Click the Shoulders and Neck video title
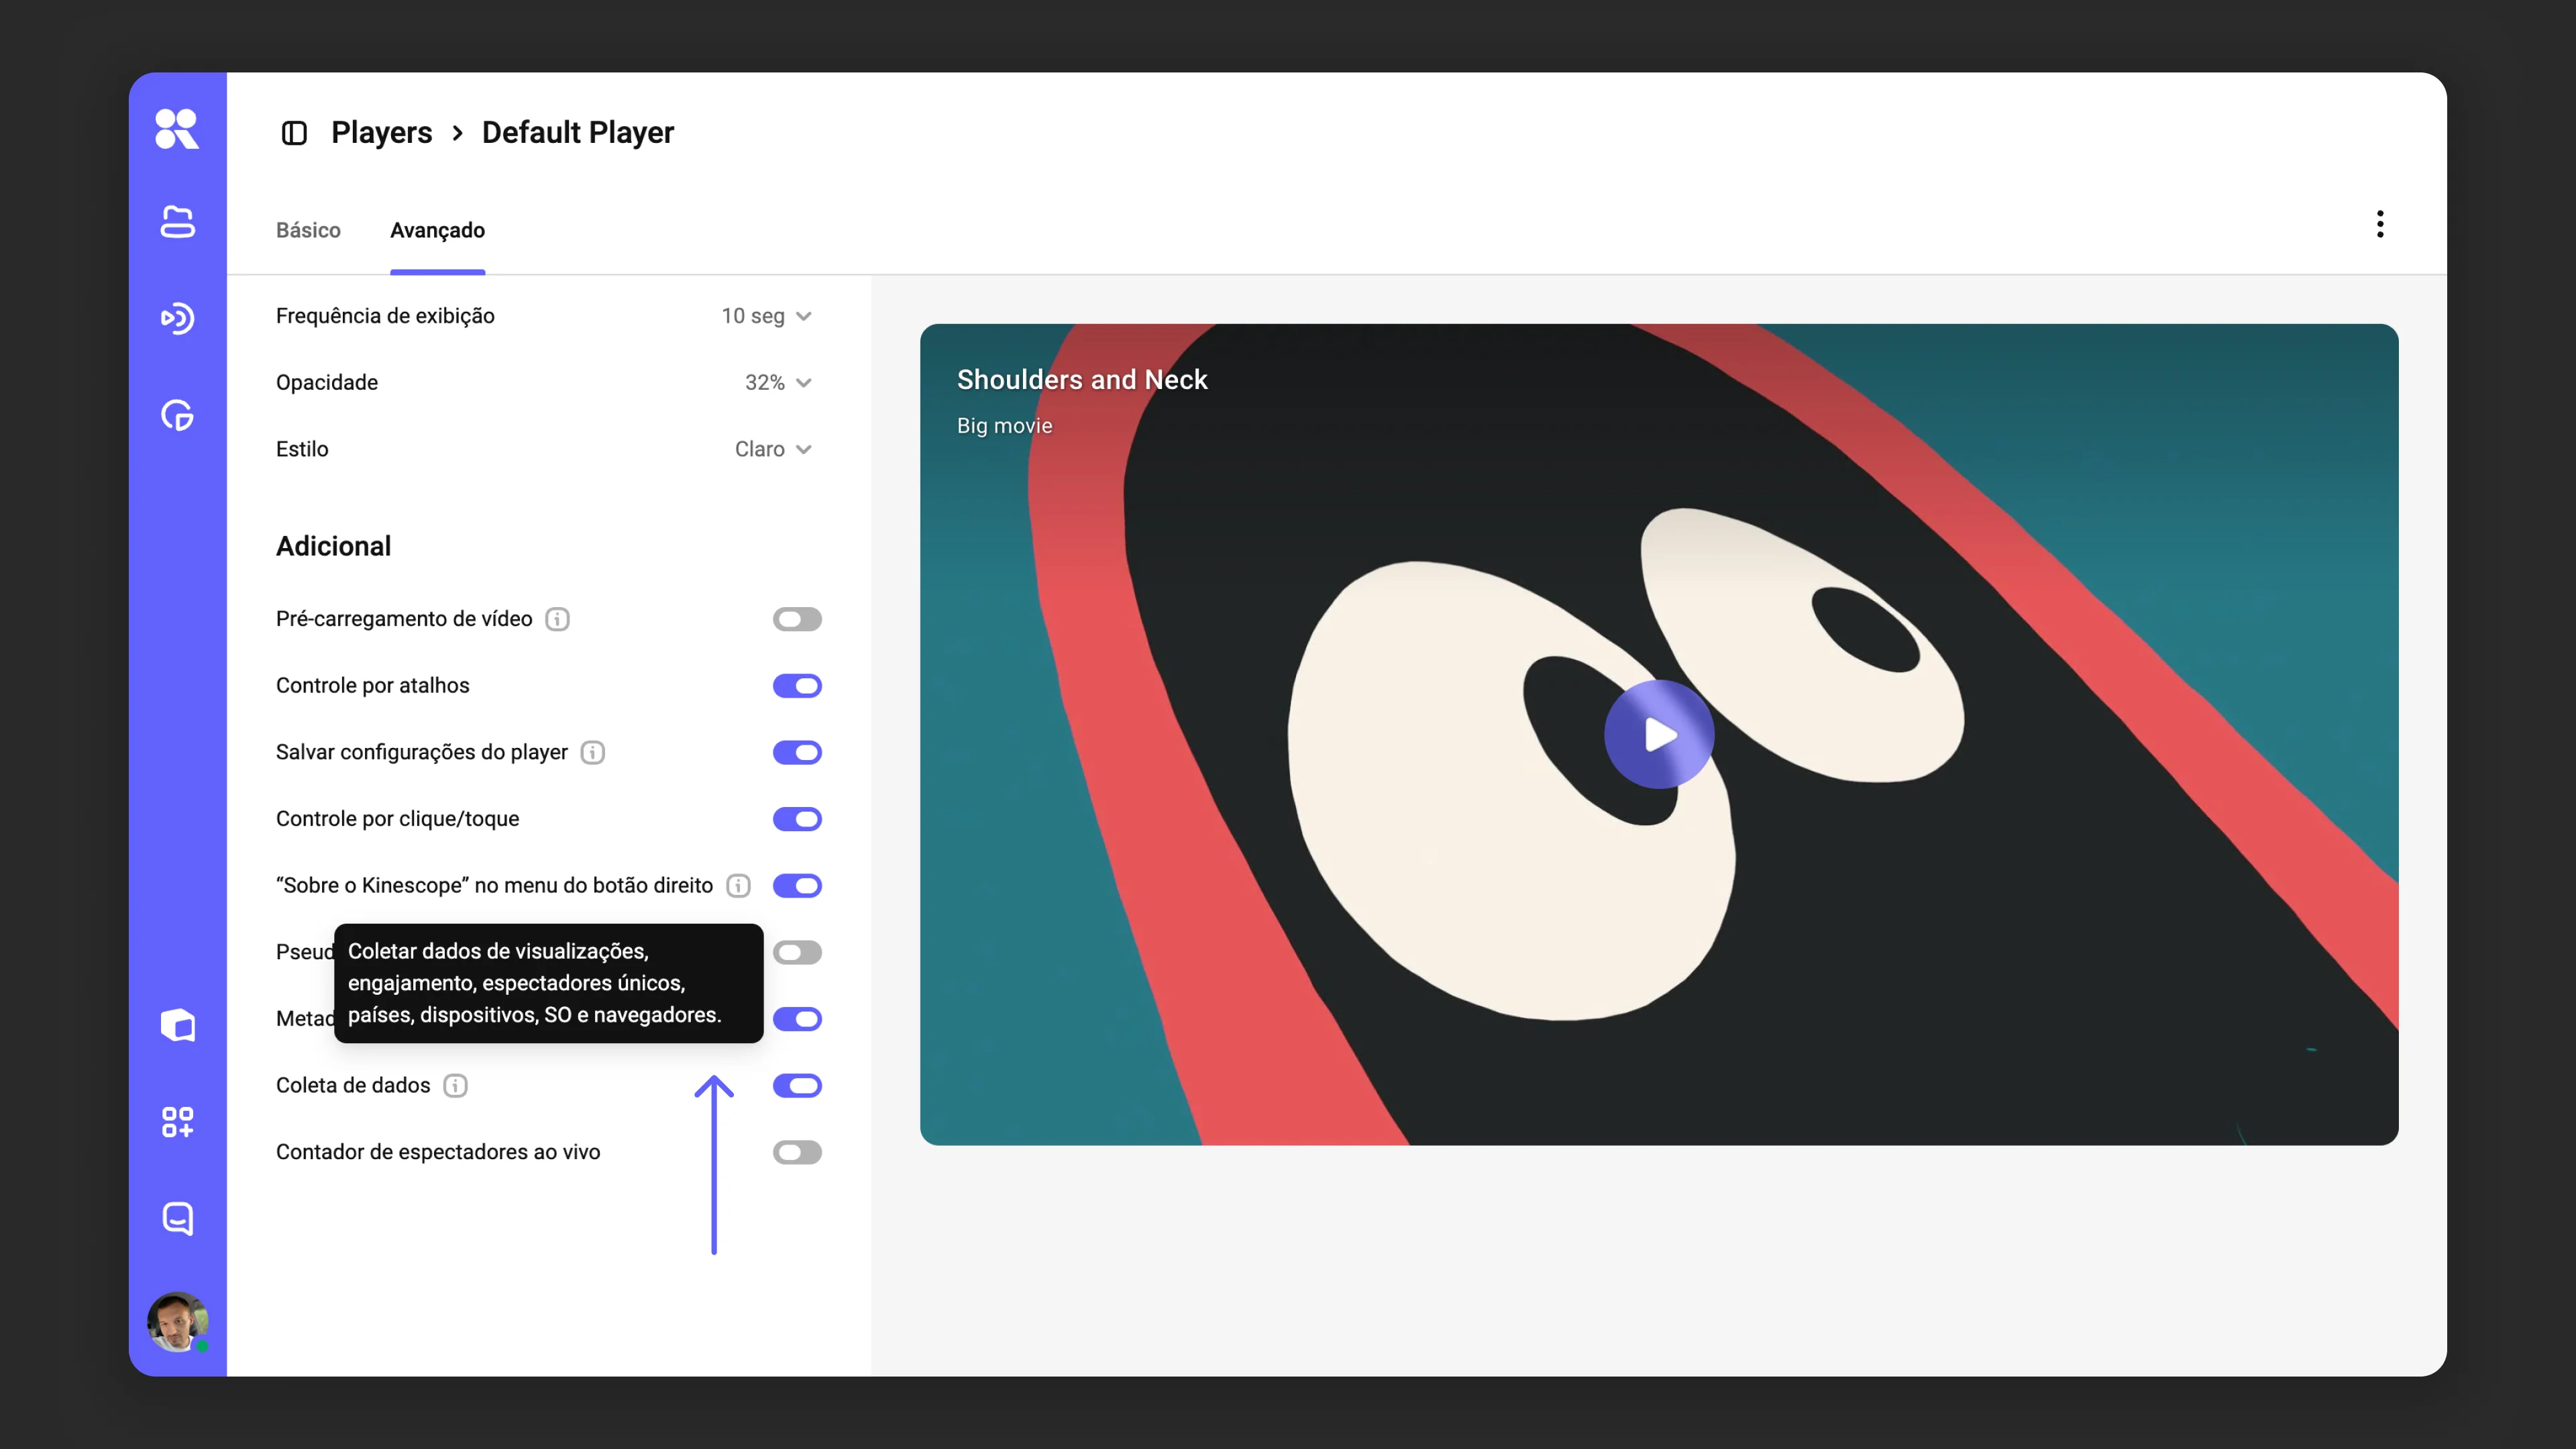 (x=1082, y=380)
